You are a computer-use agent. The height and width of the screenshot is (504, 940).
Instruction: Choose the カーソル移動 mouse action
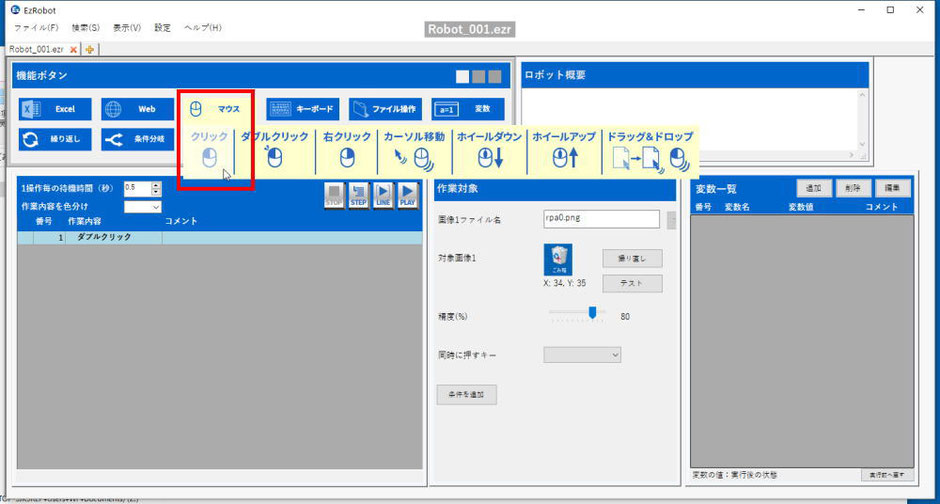(414, 150)
